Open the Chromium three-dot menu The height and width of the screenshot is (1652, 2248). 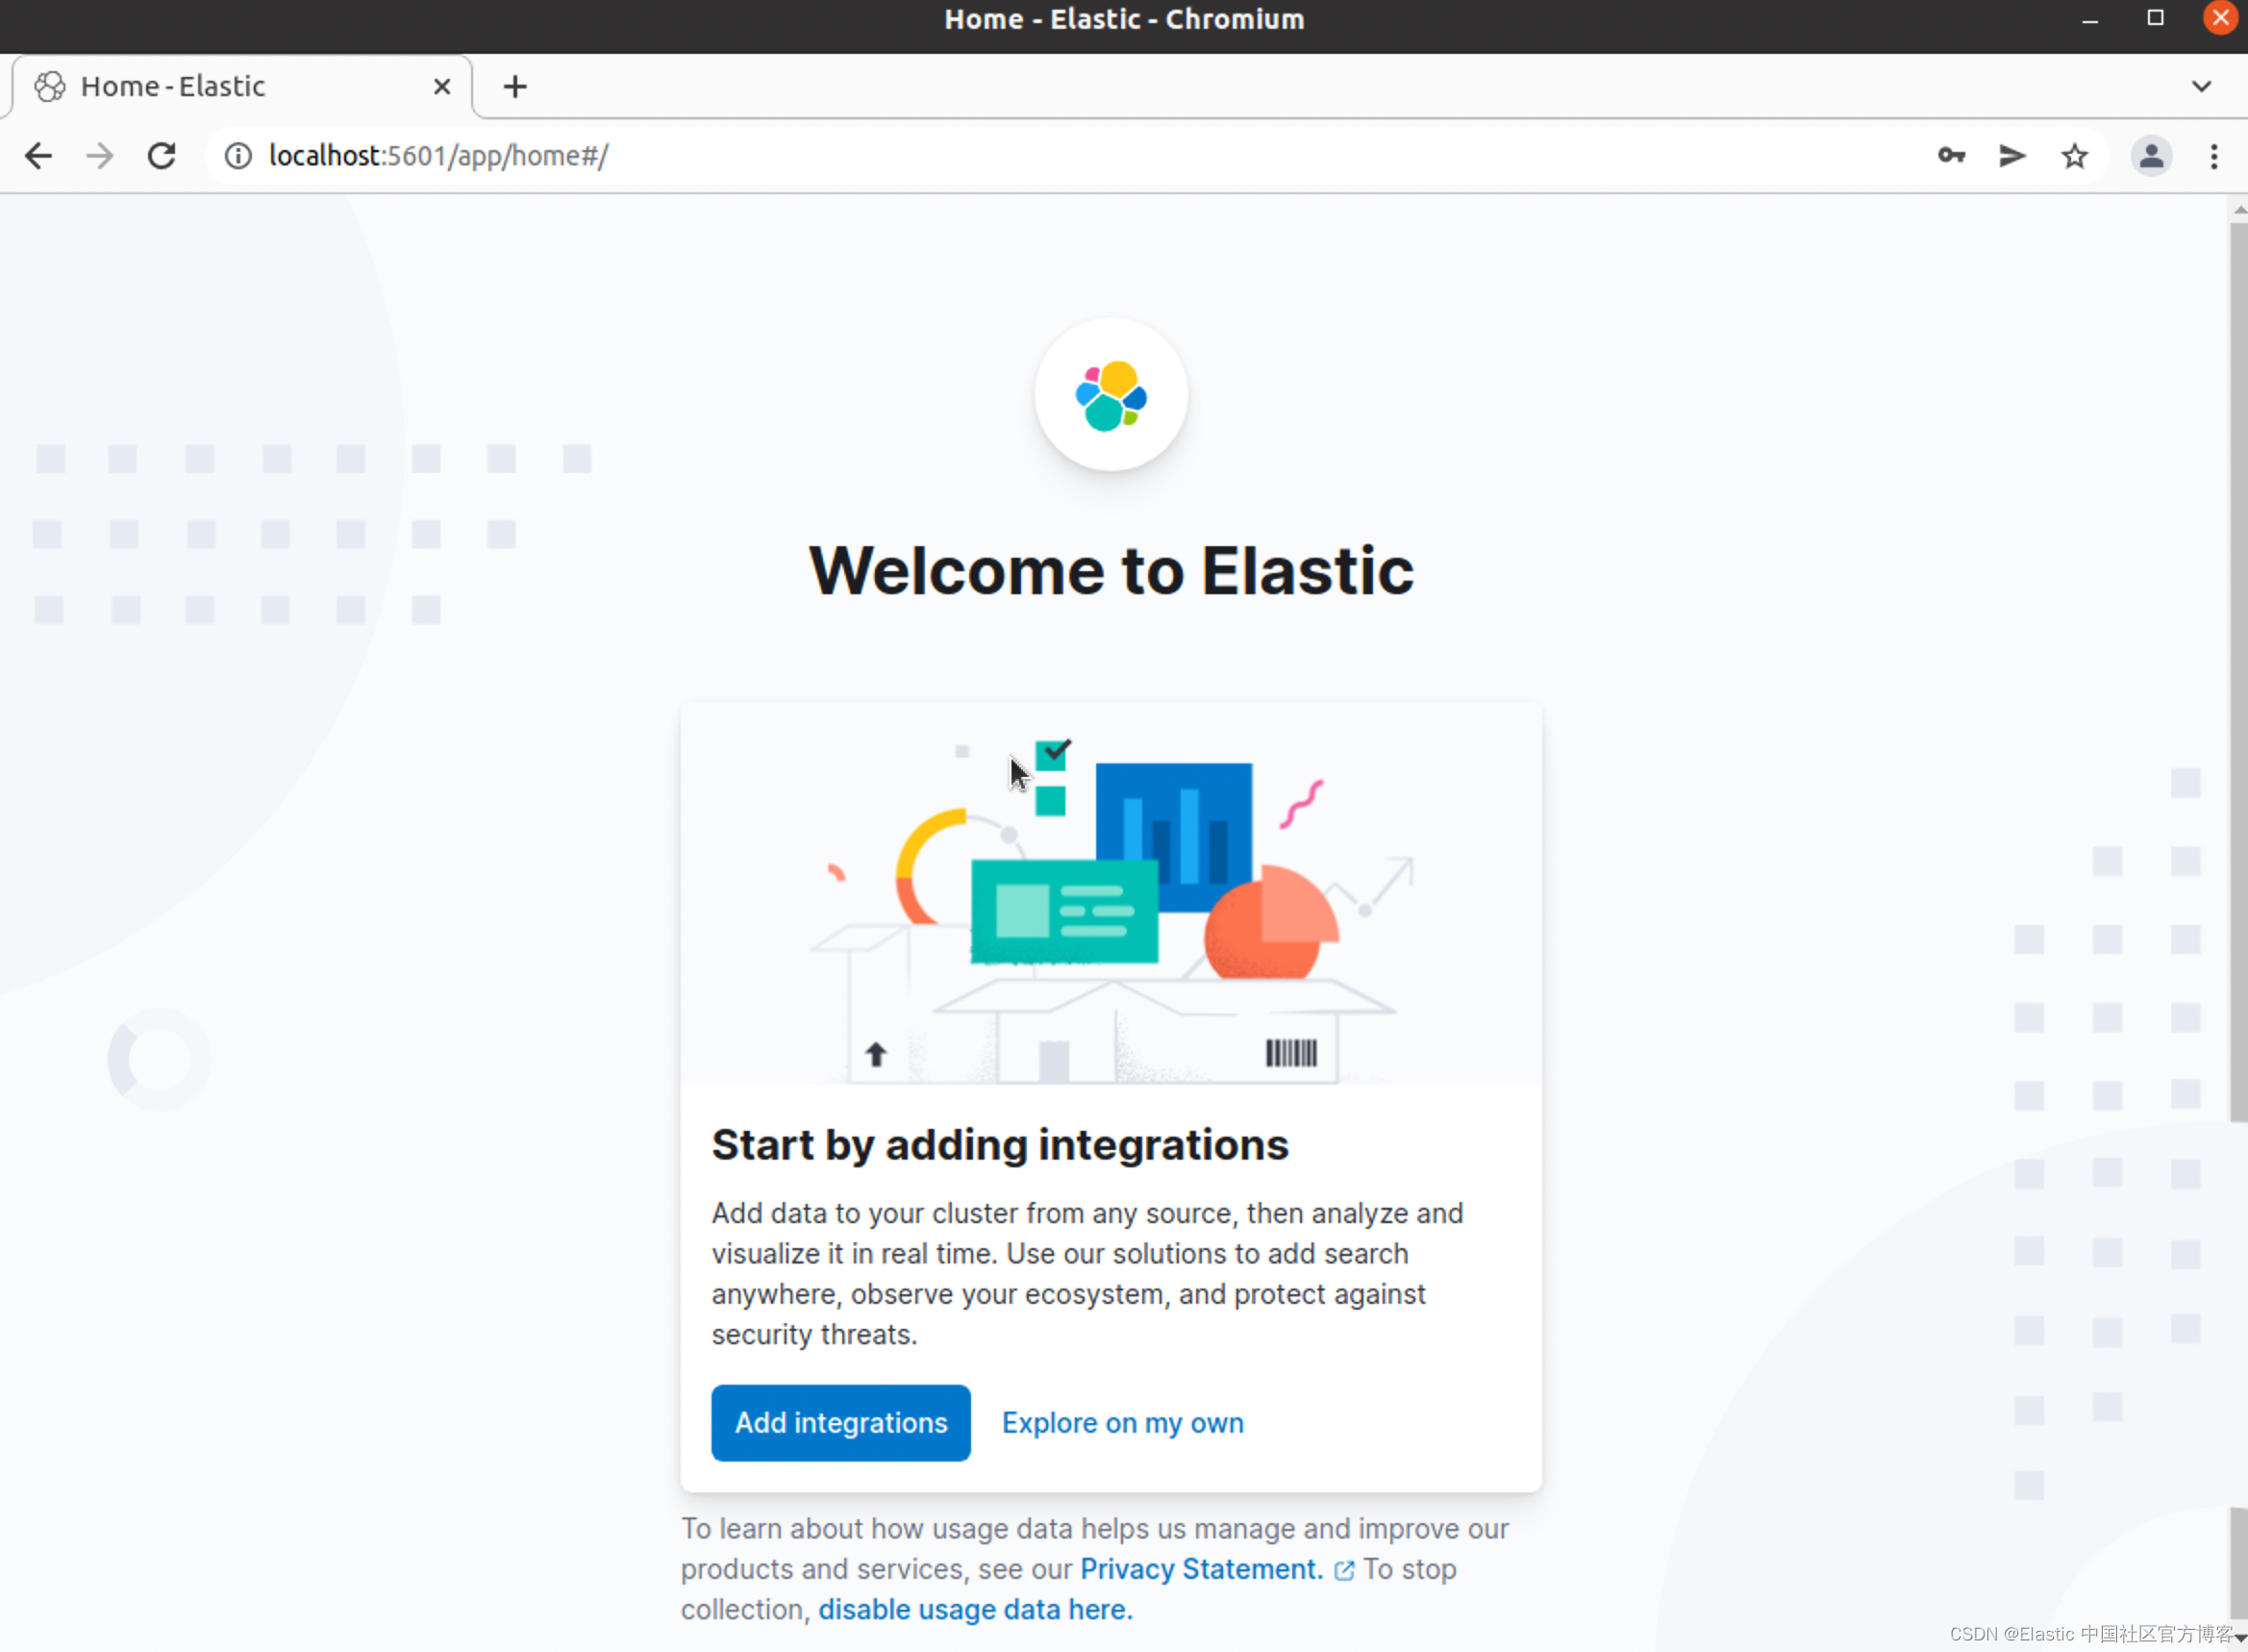point(2213,156)
